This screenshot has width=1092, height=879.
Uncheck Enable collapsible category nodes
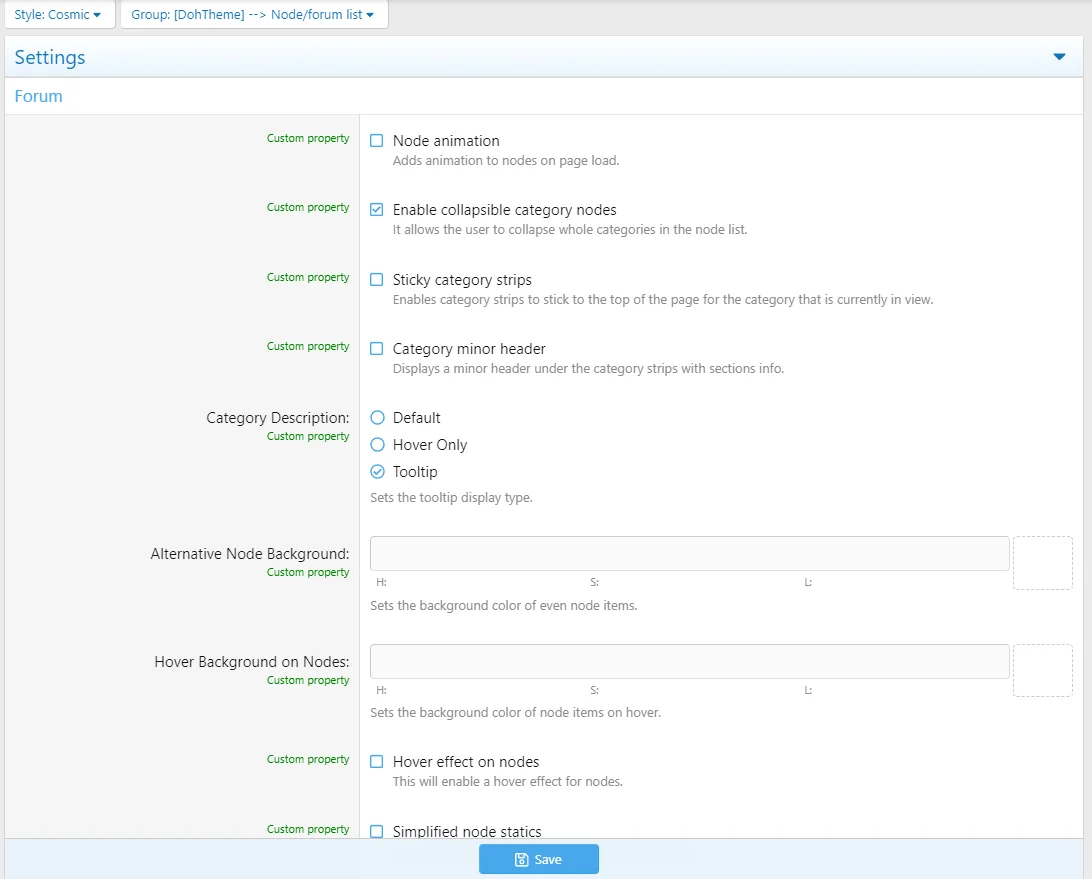(x=377, y=210)
